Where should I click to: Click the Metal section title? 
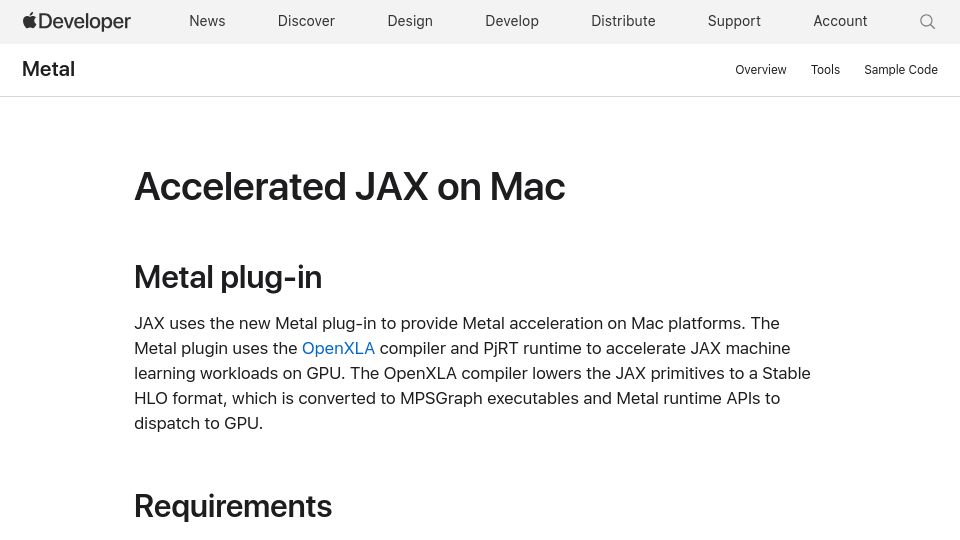point(48,69)
